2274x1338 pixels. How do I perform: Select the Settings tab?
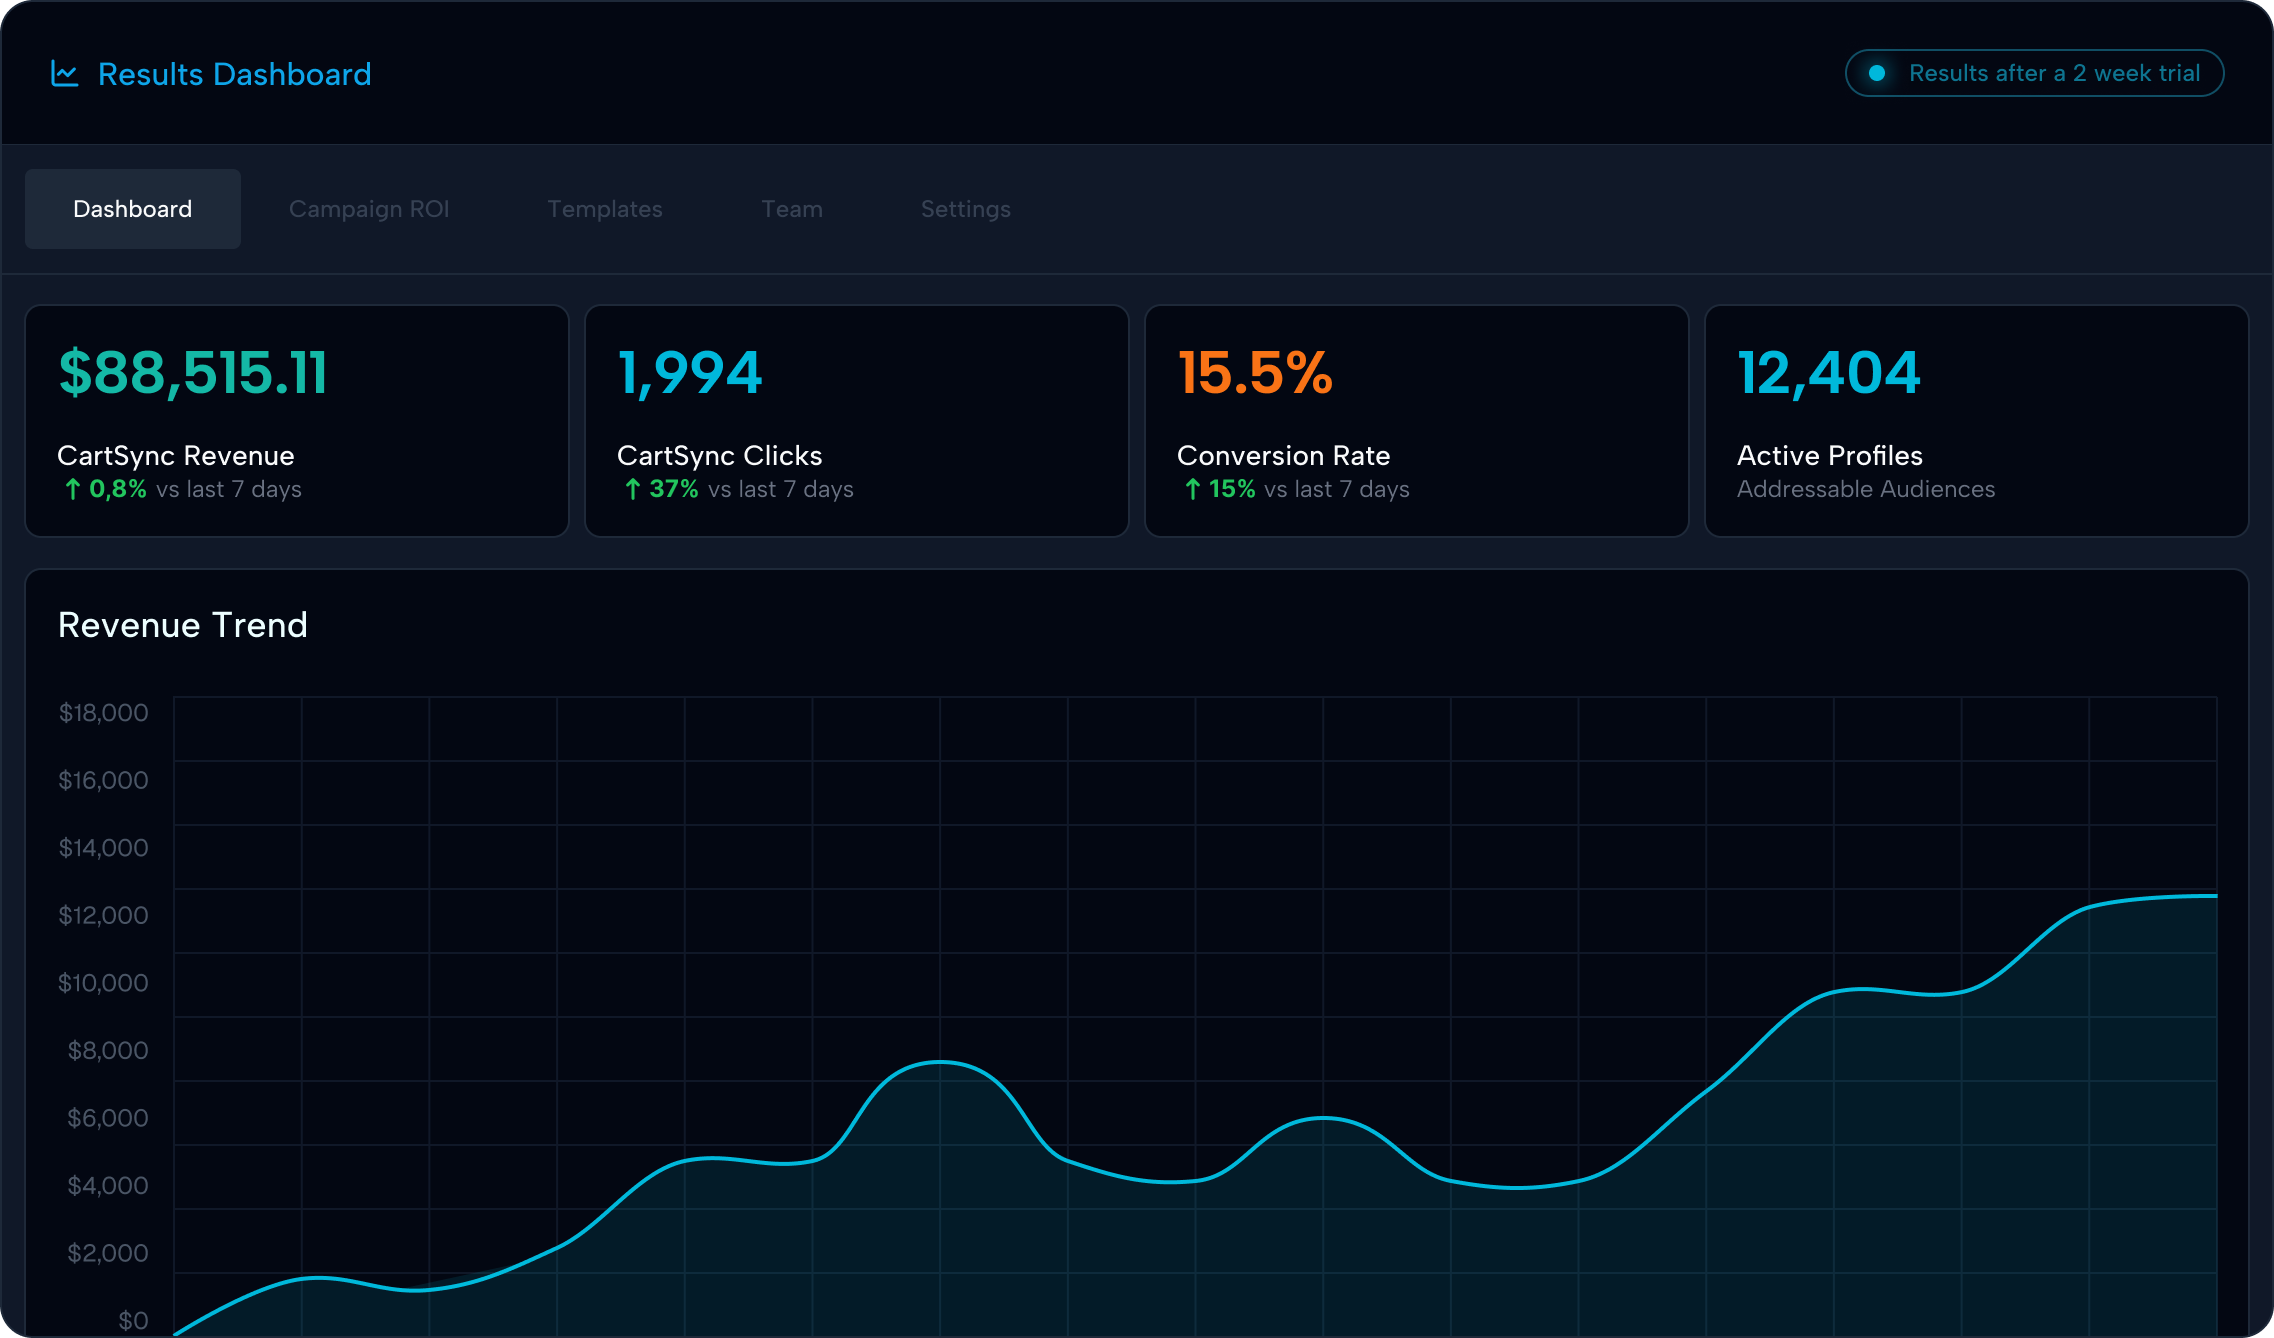click(965, 209)
